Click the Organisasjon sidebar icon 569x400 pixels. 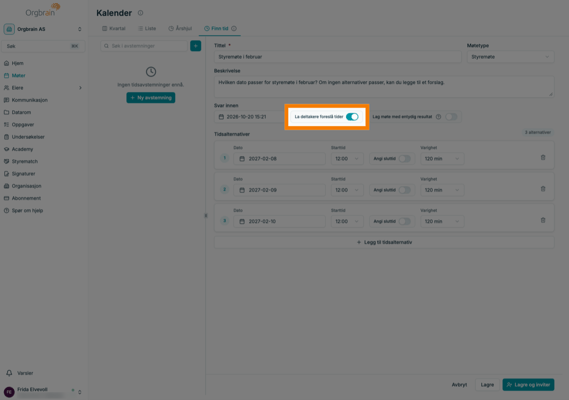pyautogui.click(x=7, y=186)
